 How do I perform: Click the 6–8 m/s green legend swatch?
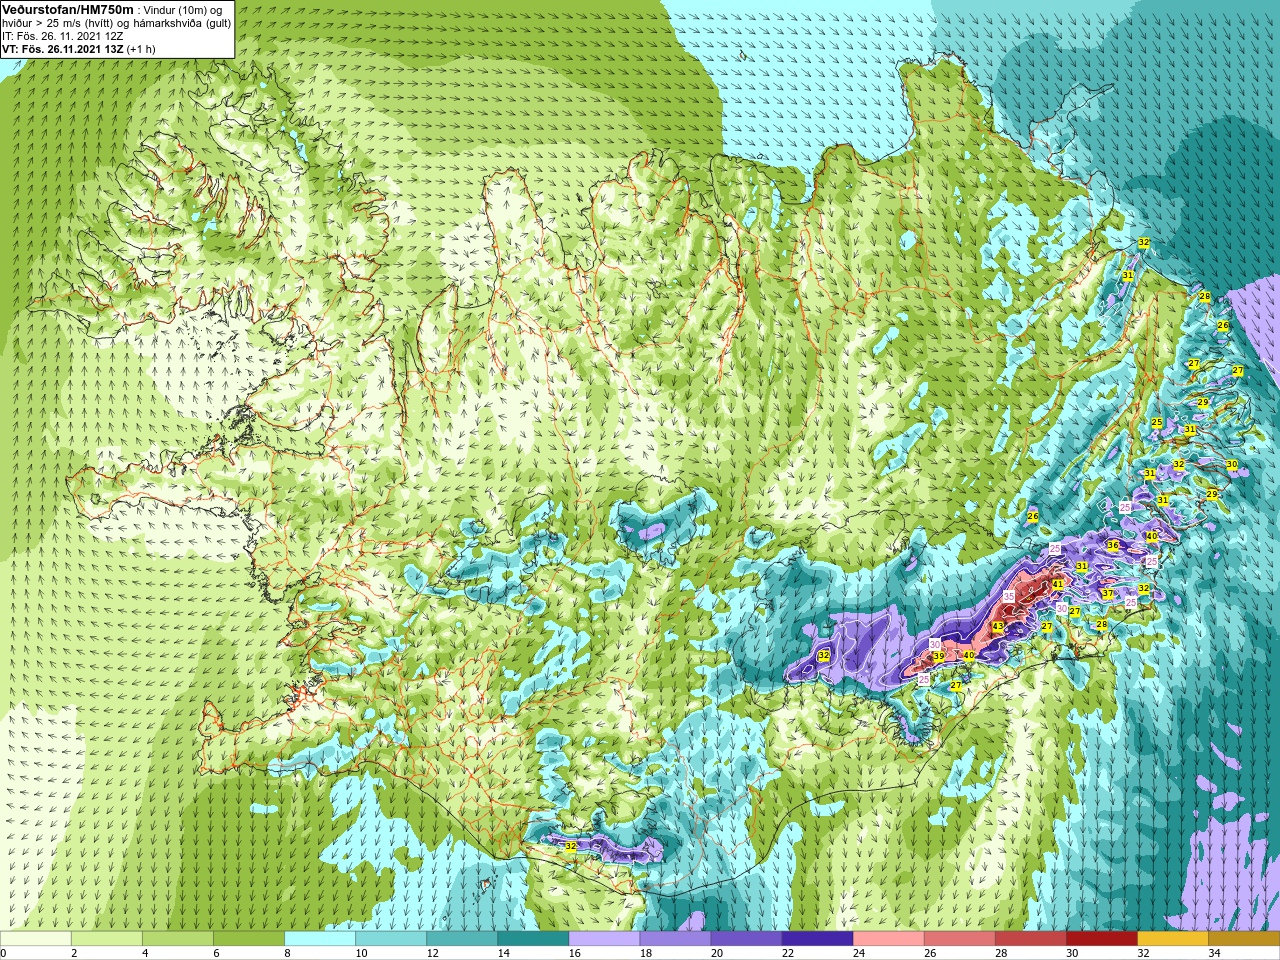249,939
